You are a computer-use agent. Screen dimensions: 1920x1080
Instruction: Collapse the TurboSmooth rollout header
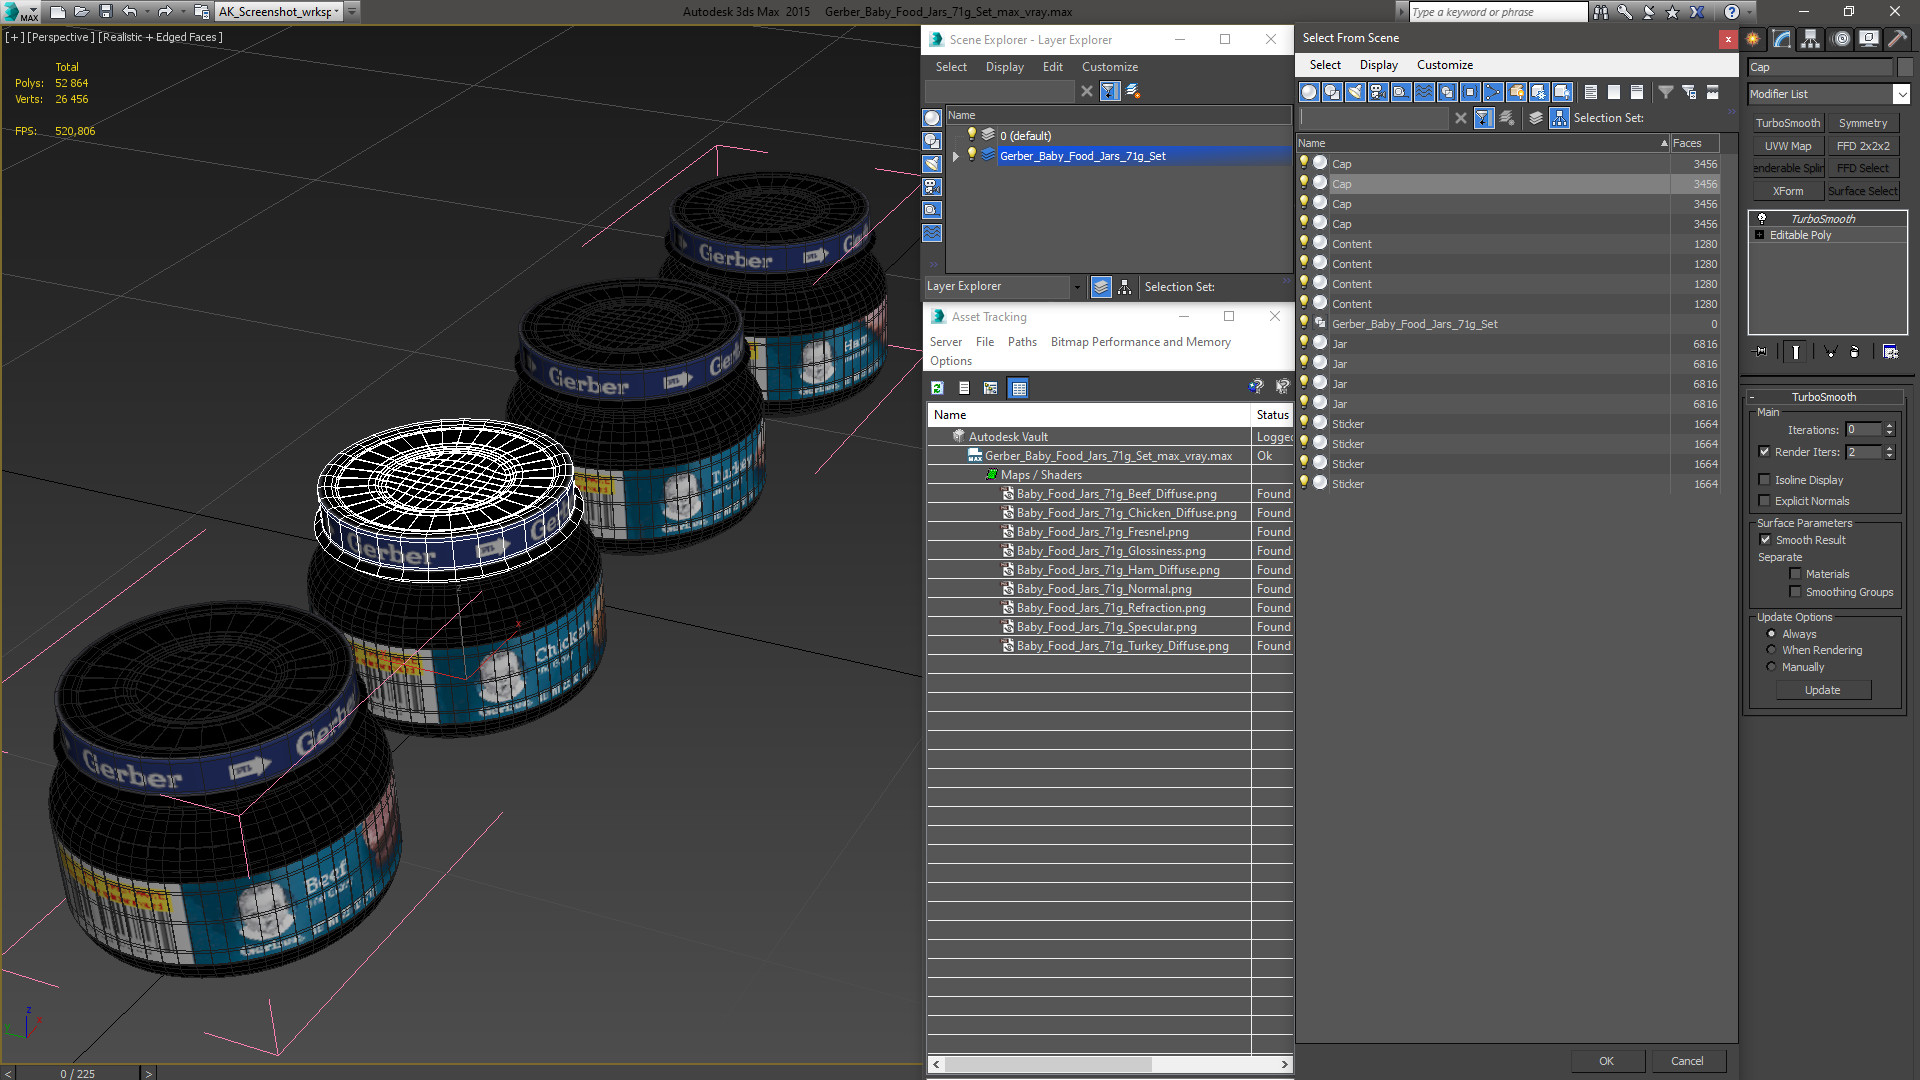[1823, 397]
